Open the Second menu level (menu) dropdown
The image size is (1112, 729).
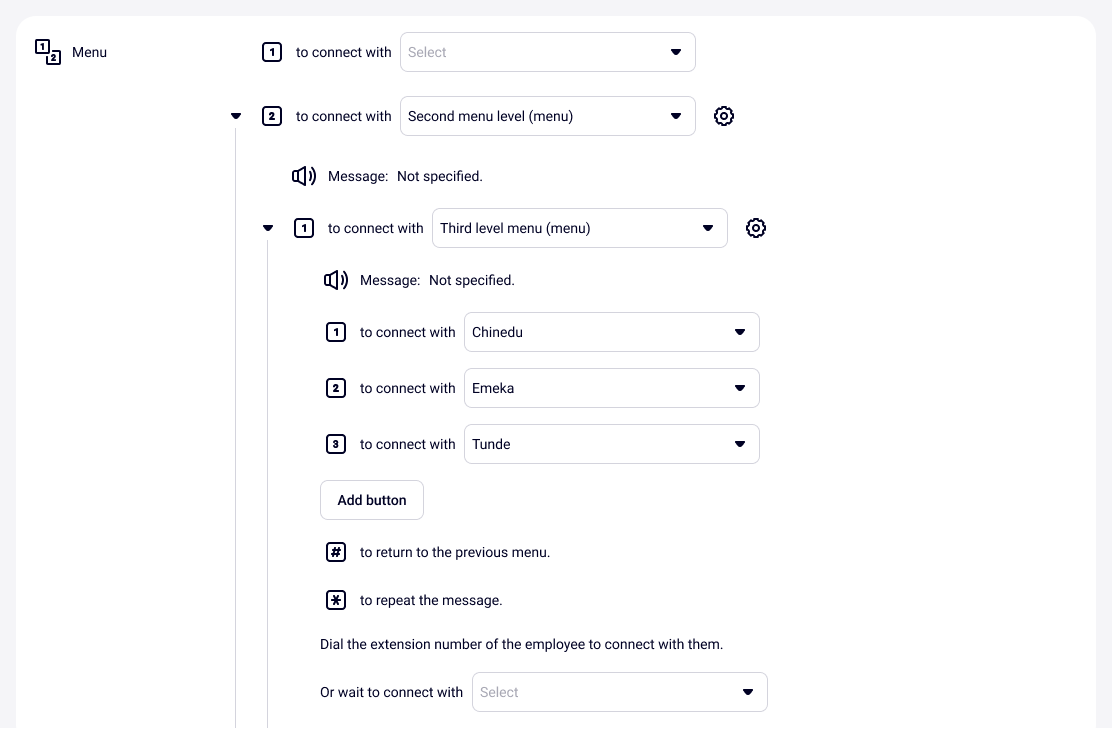point(547,116)
